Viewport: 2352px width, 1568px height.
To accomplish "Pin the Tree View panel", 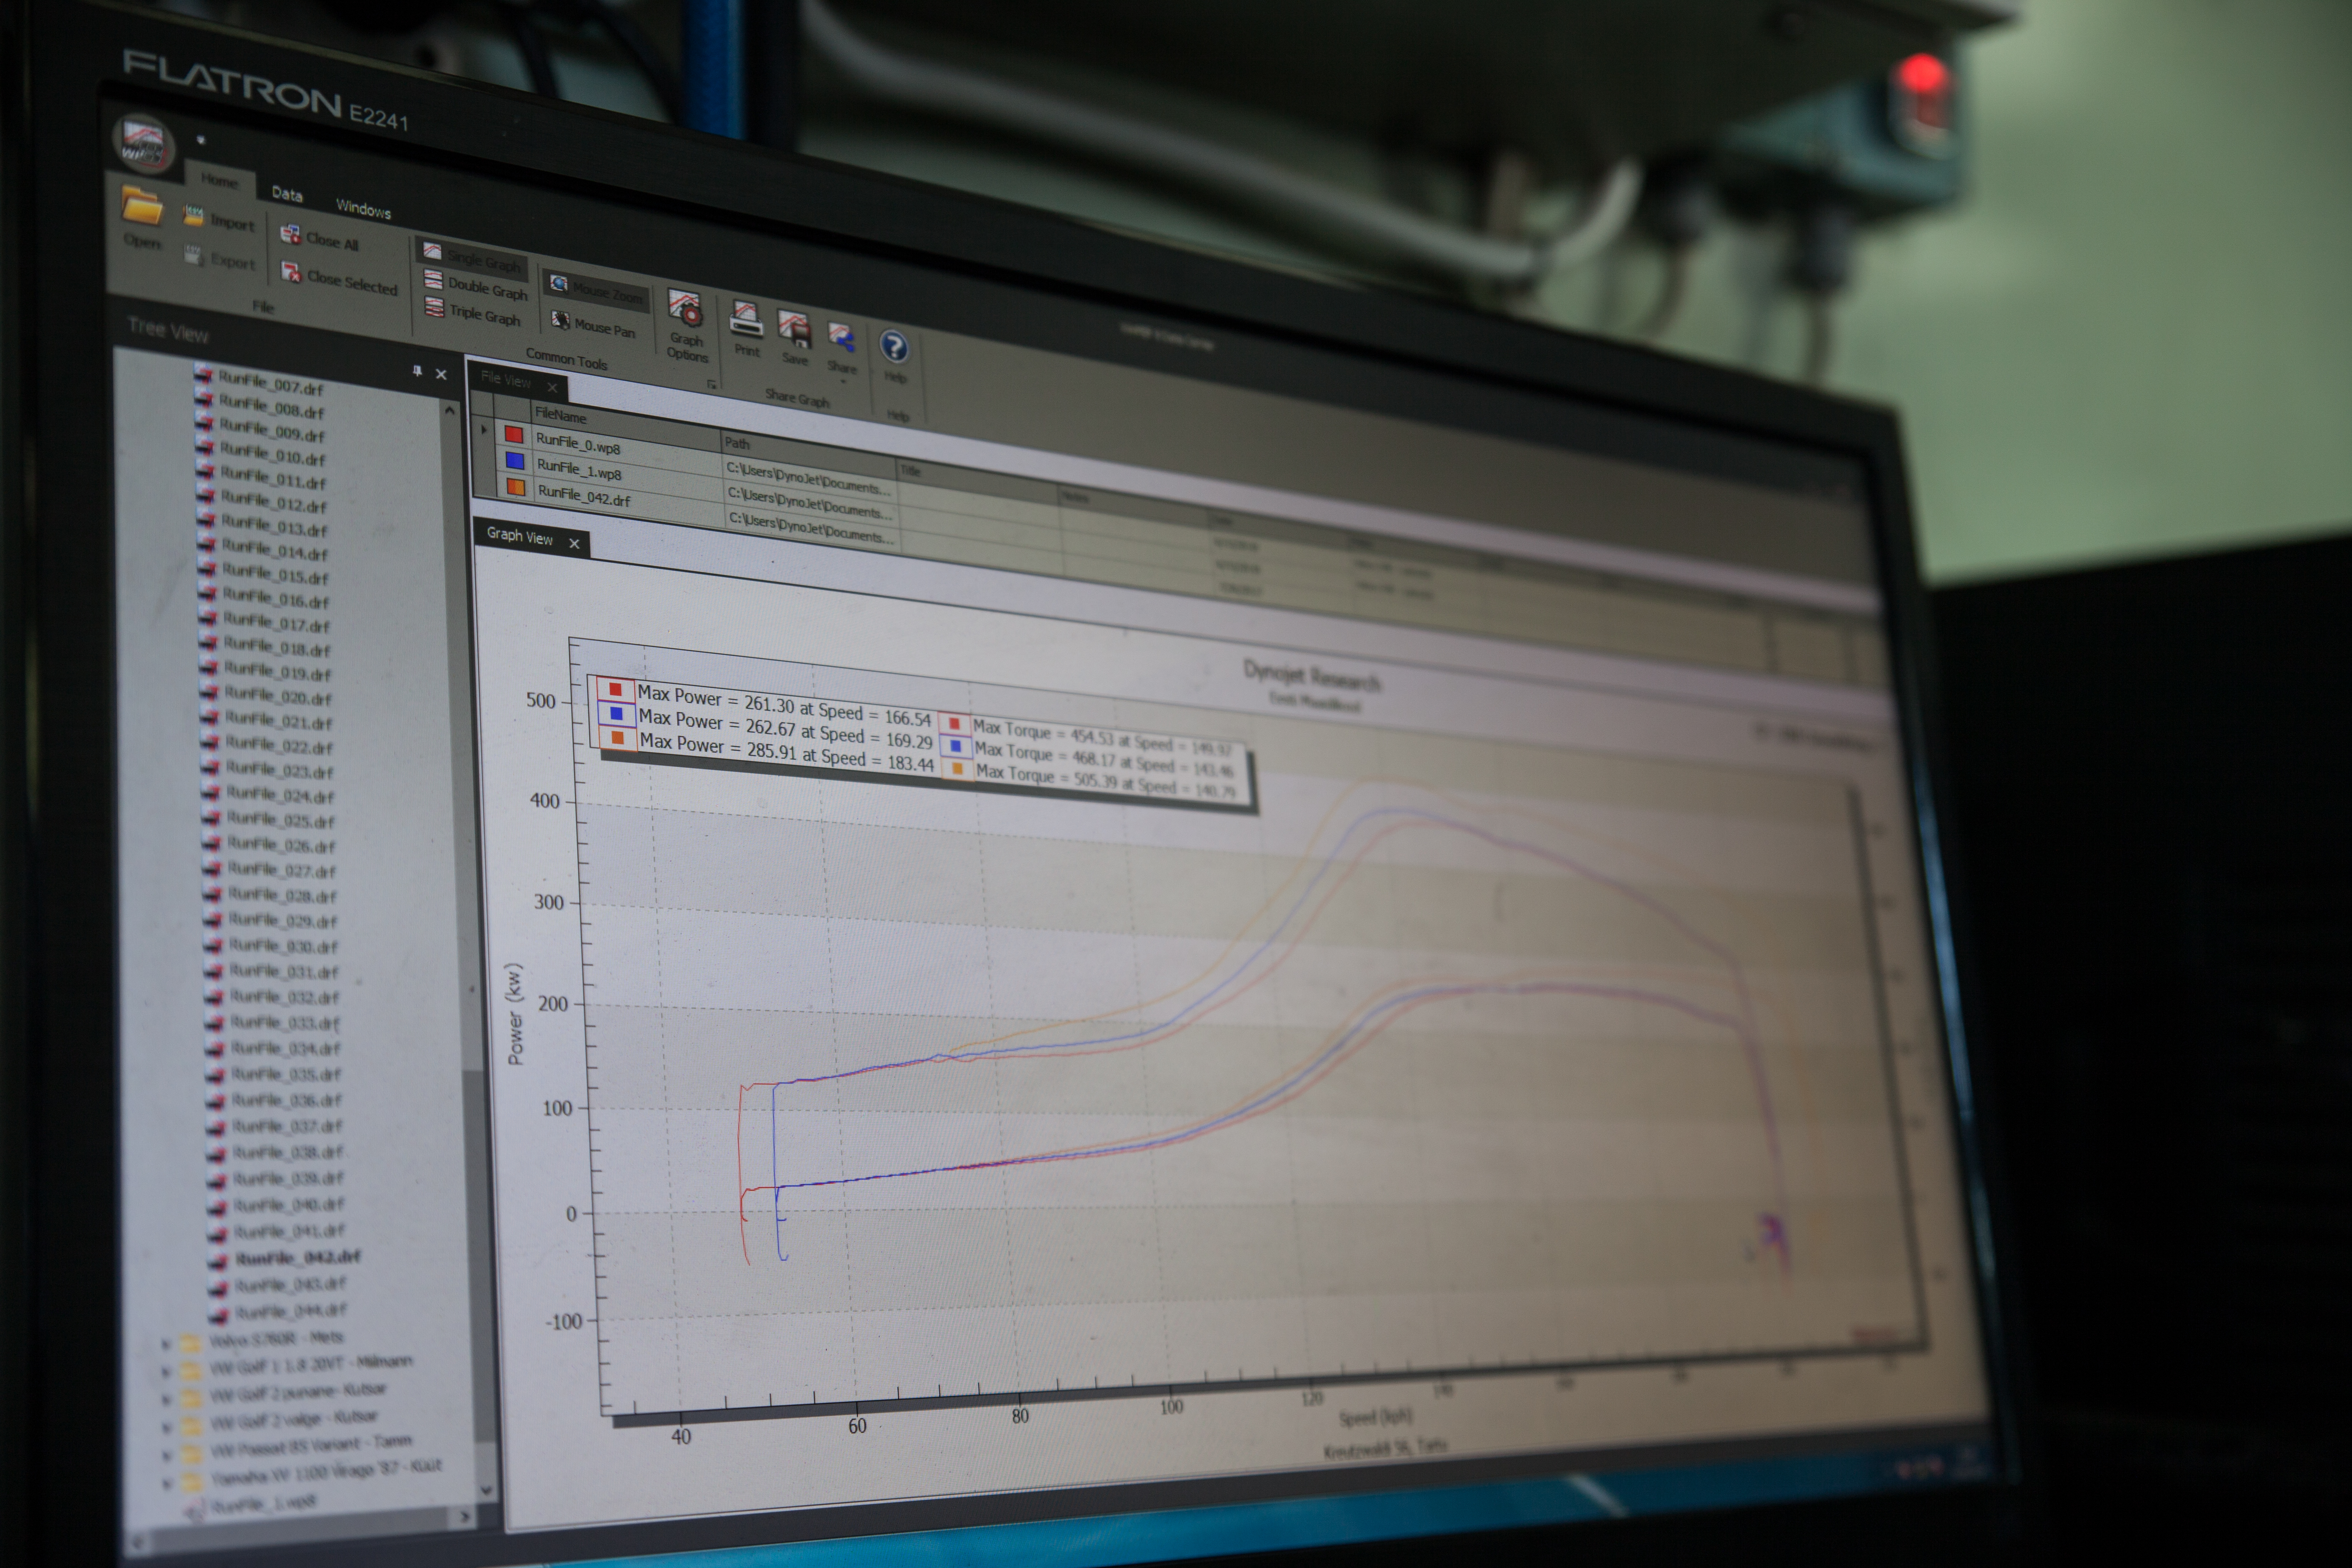I will tap(417, 371).
